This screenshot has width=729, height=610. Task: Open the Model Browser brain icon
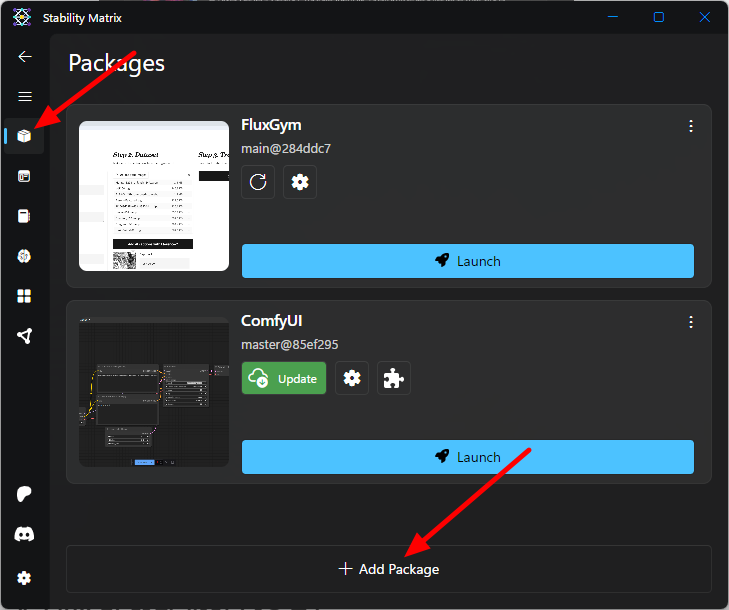tap(24, 256)
